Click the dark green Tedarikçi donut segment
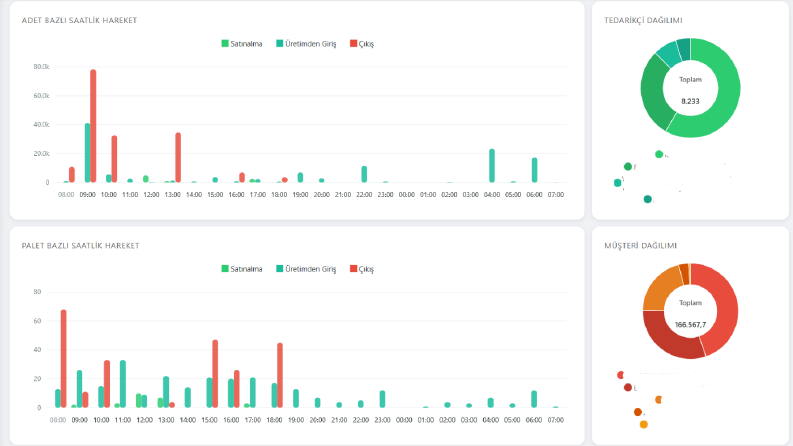Viewport: 793px width, 446px height. click(652, 96)
